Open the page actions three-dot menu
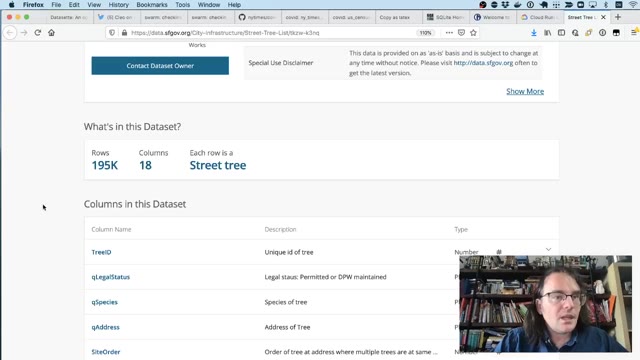 (x=449, y=33)
